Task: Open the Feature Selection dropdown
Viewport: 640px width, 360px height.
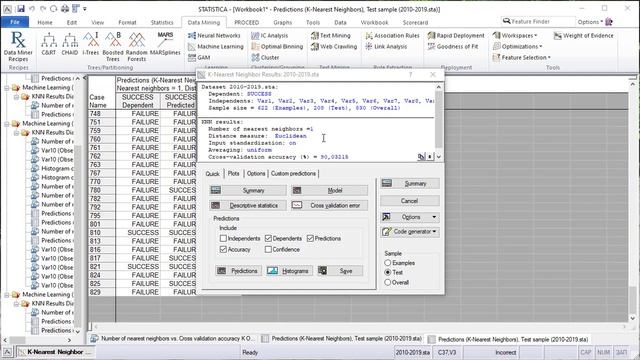Action: coord(522,58)
